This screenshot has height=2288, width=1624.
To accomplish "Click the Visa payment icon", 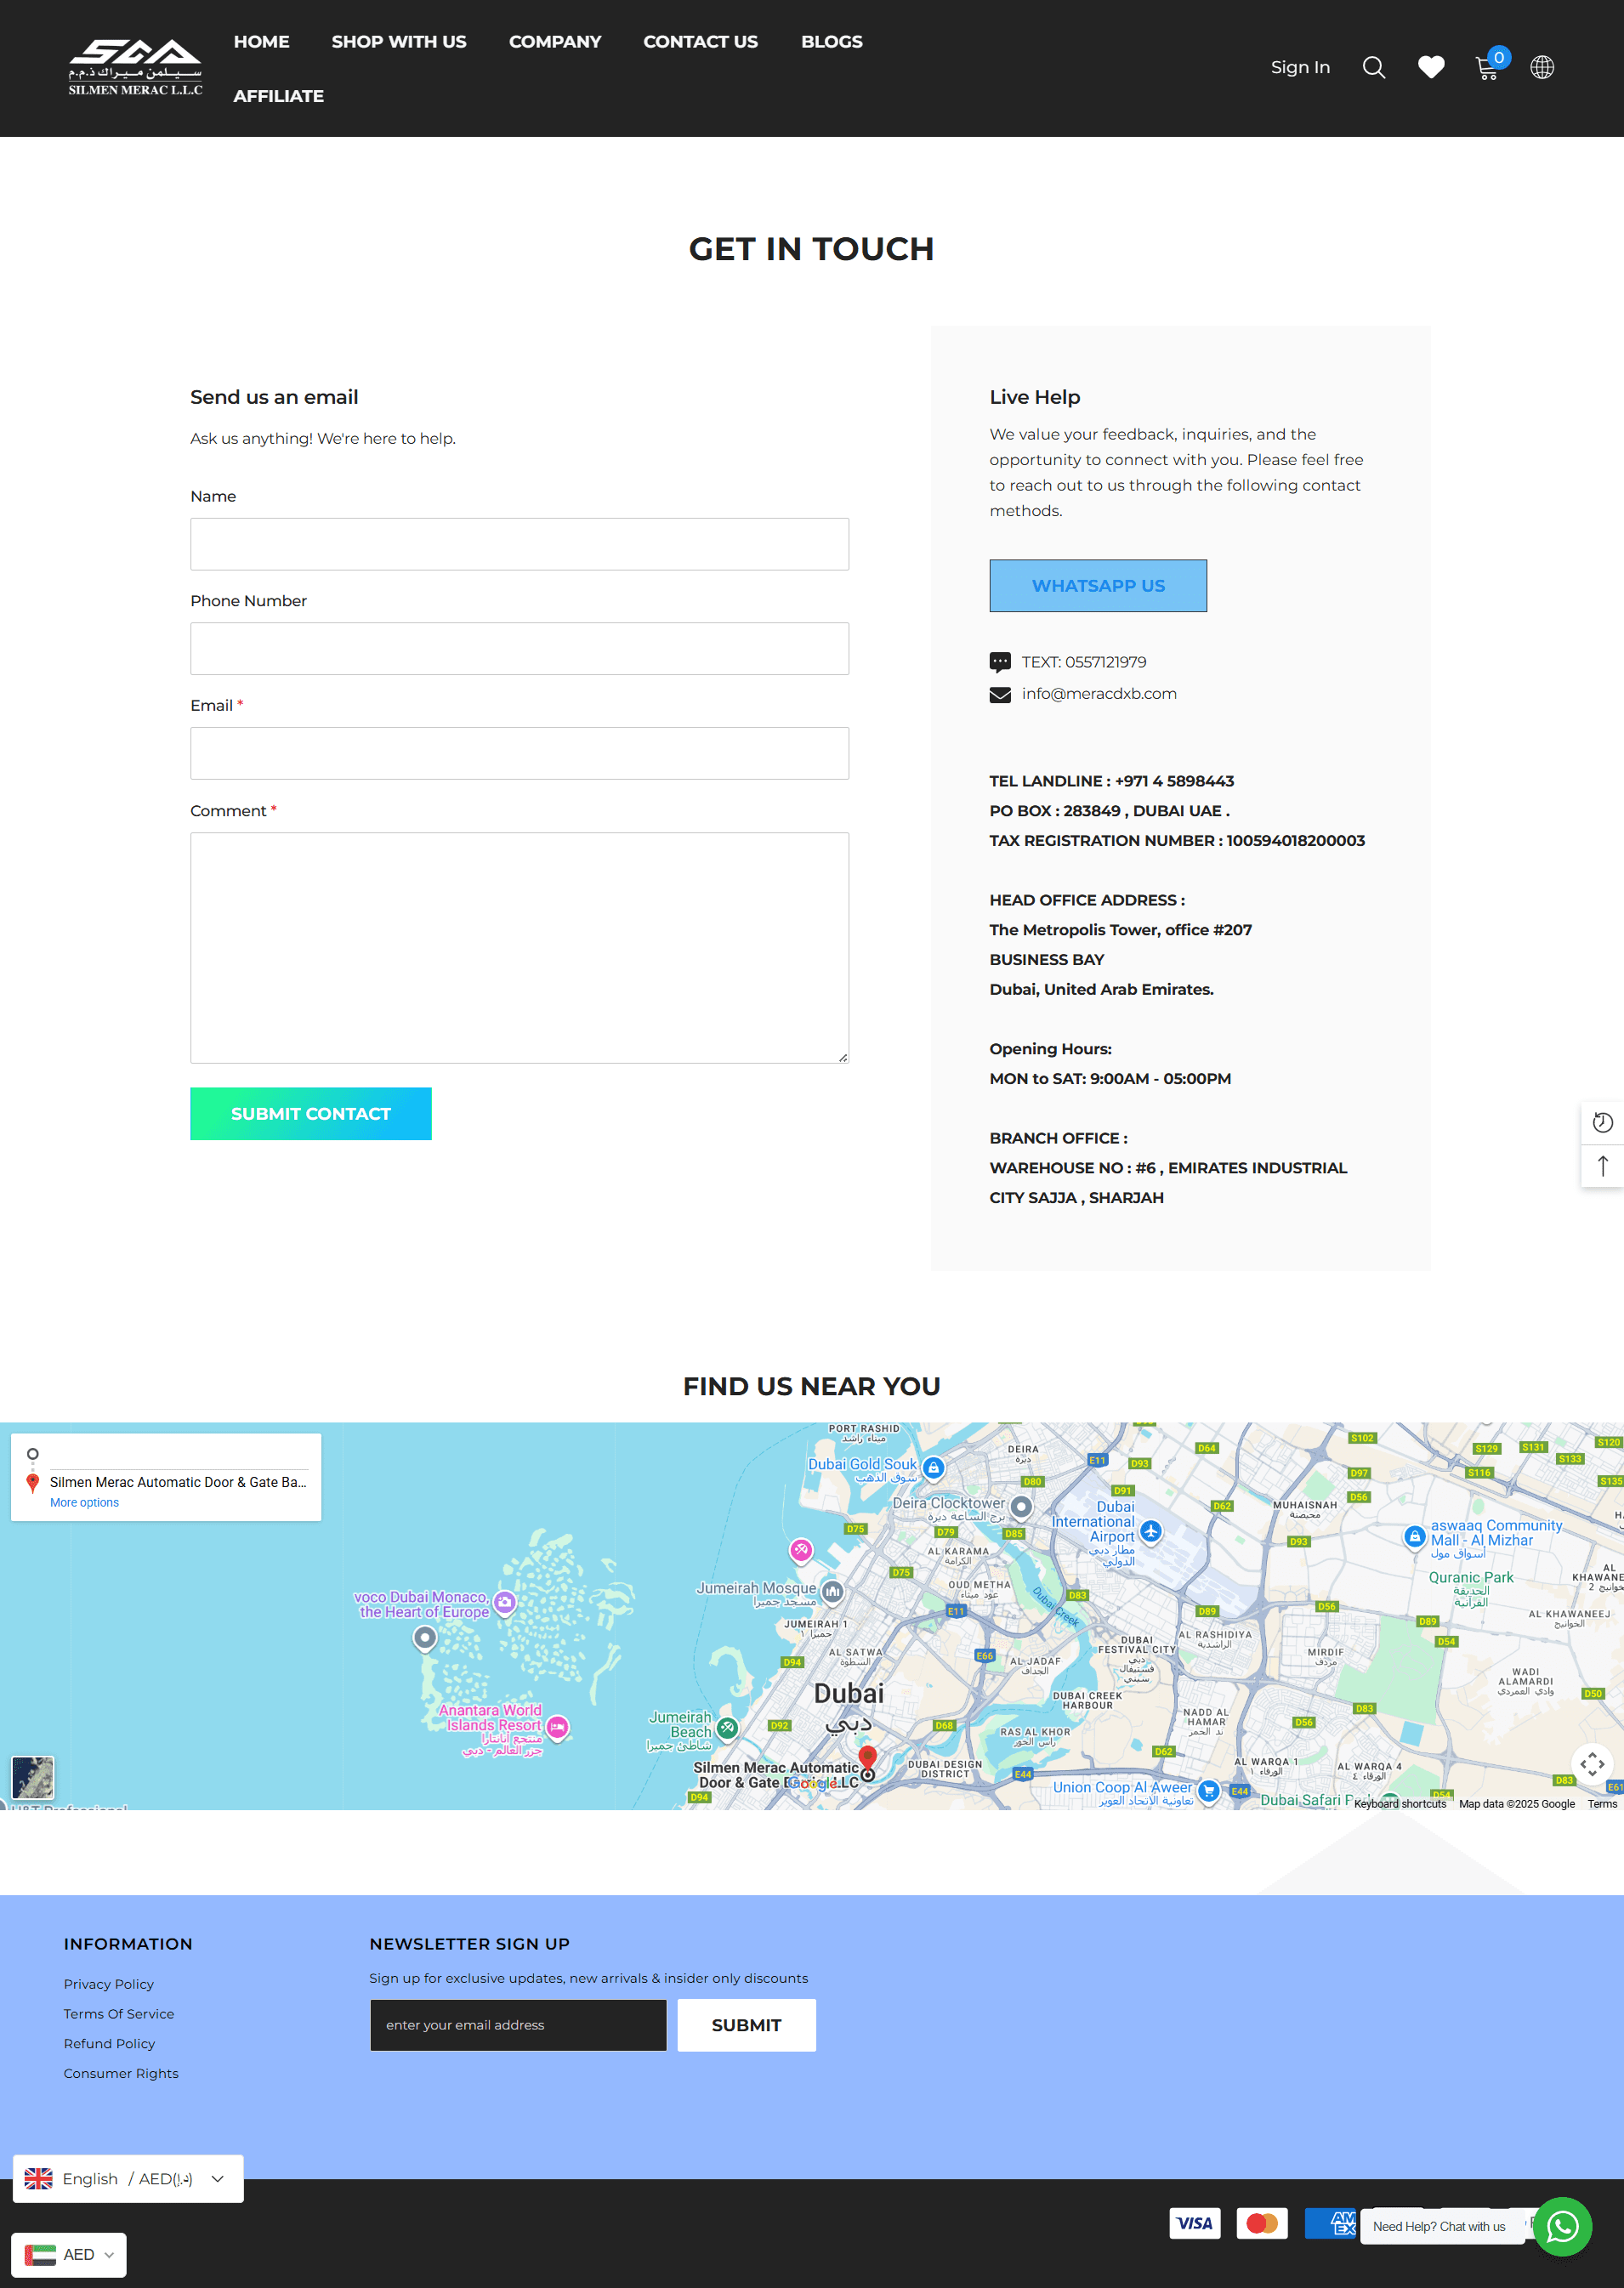I will 1195,2223.
